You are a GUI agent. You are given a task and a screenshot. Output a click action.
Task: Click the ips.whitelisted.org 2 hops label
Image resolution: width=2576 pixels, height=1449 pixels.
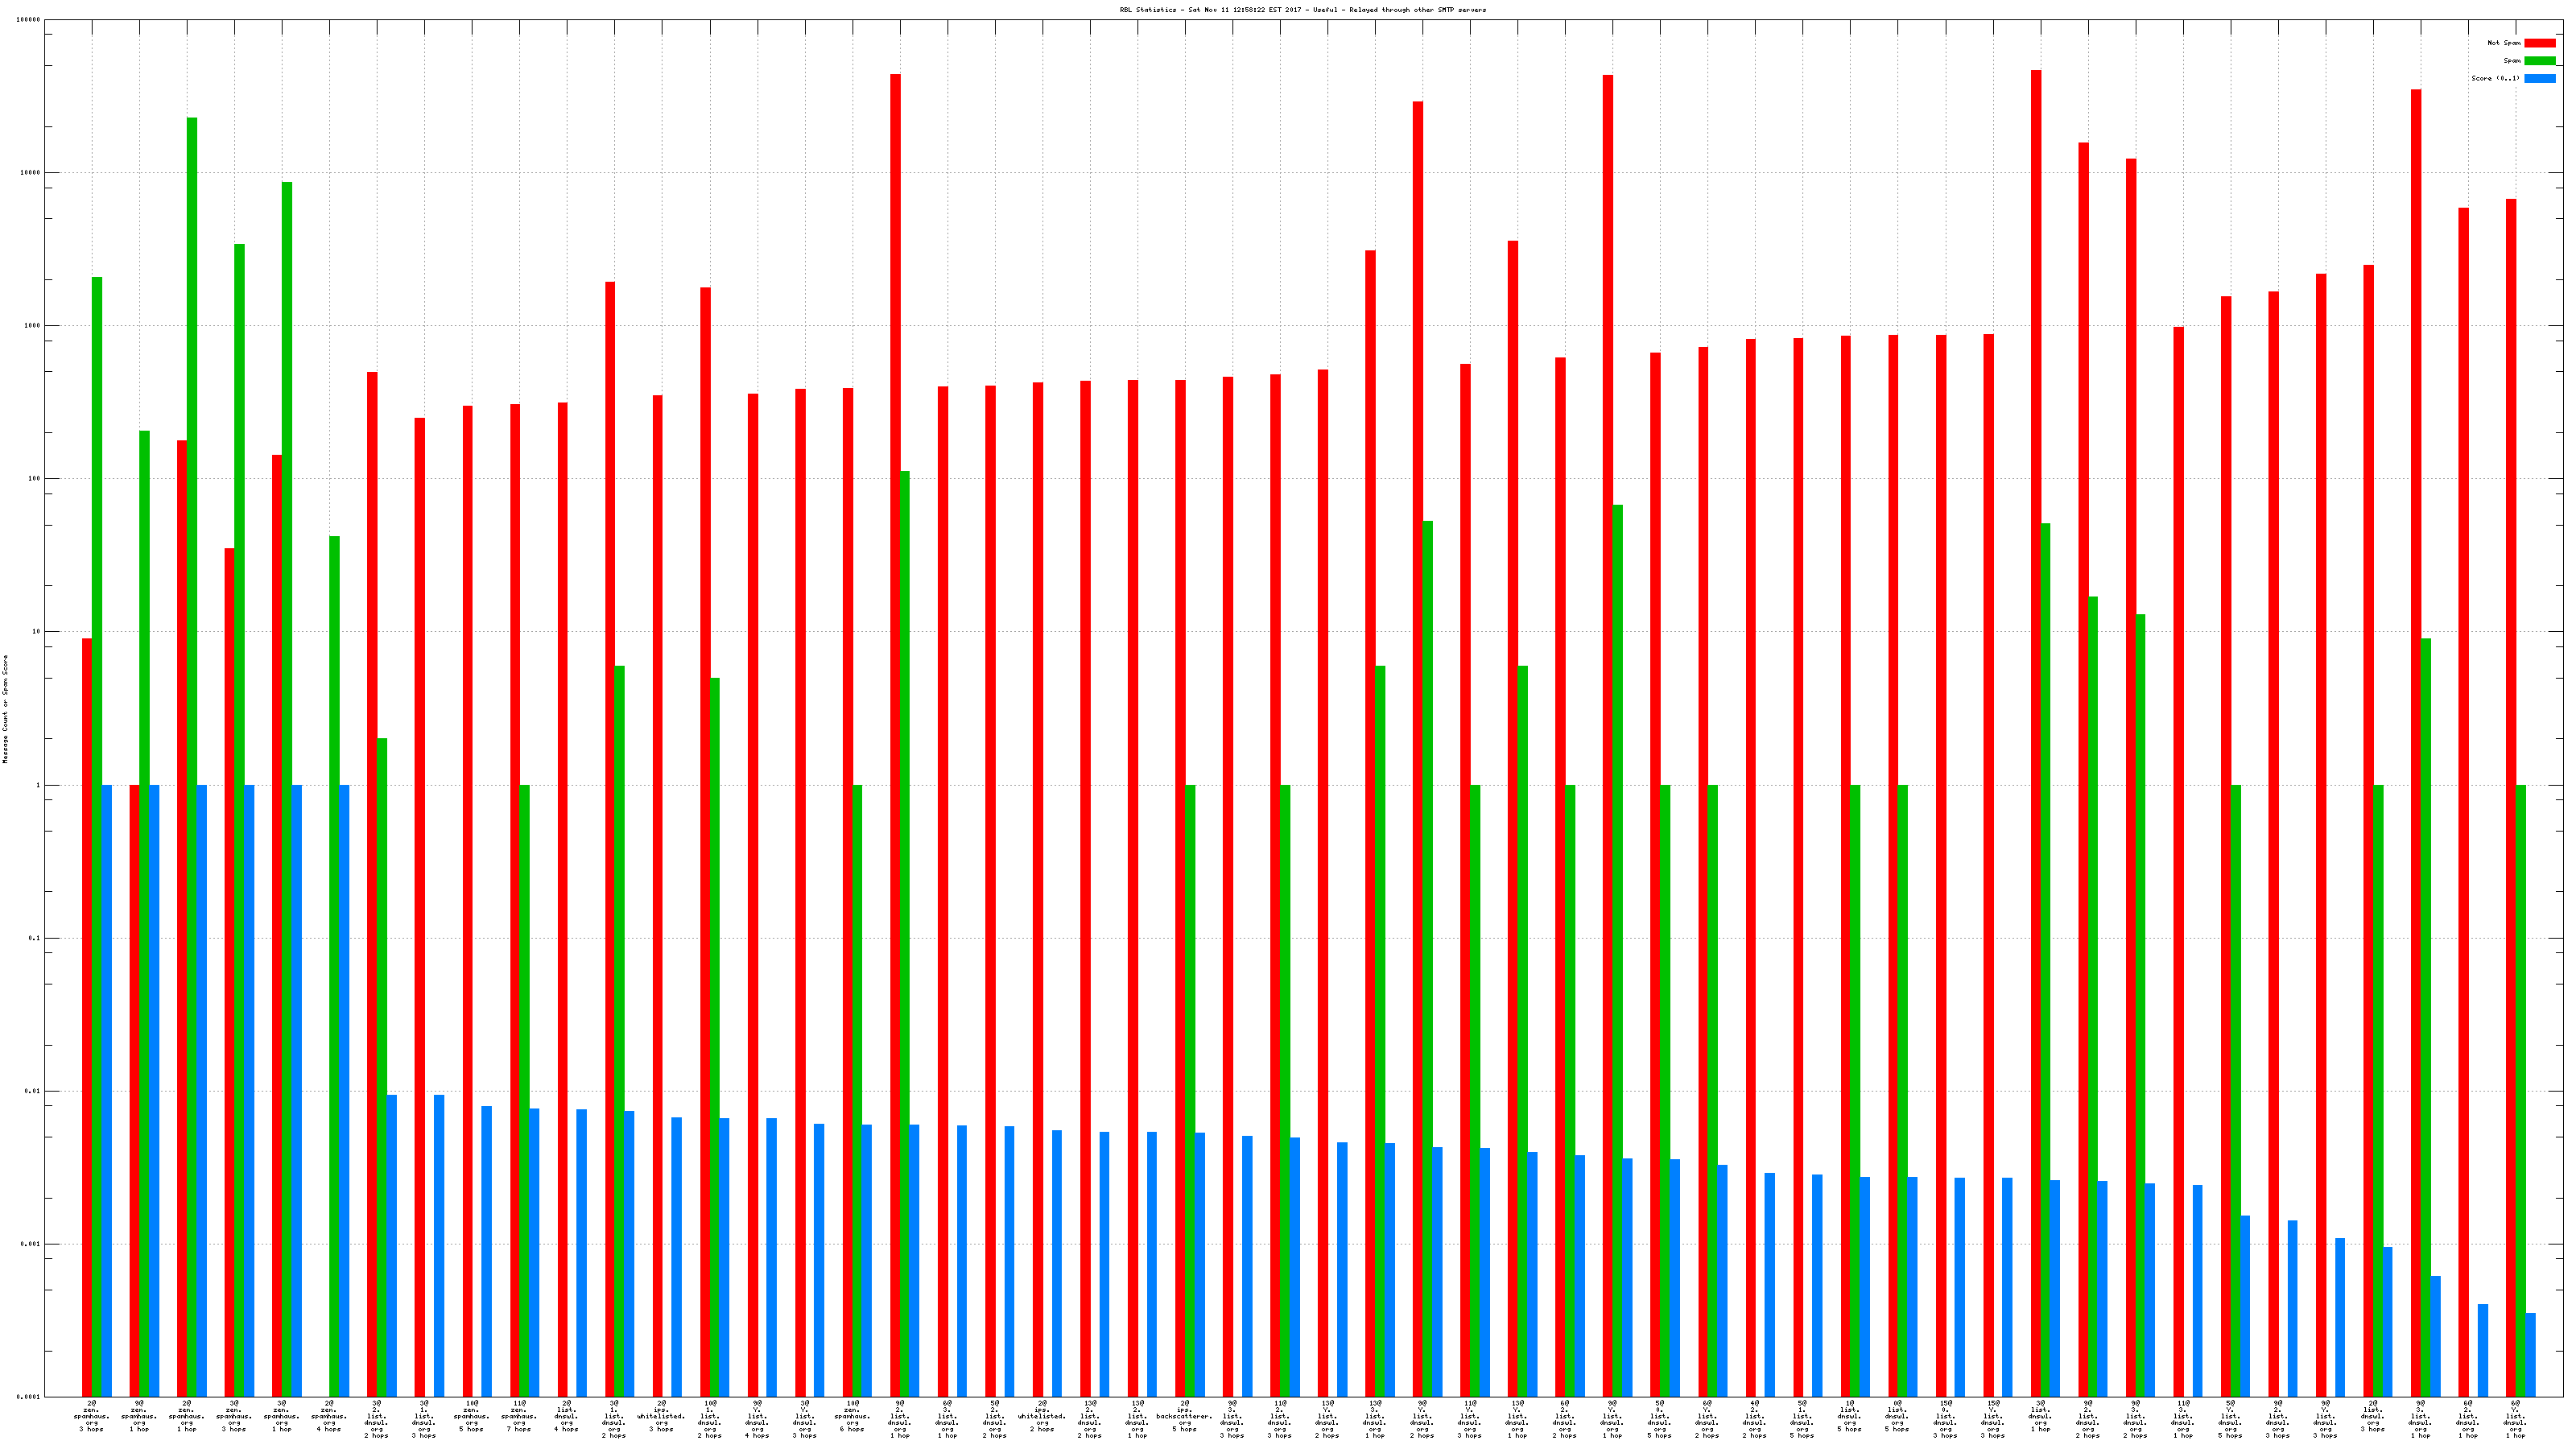[x=1041, y=1416]
